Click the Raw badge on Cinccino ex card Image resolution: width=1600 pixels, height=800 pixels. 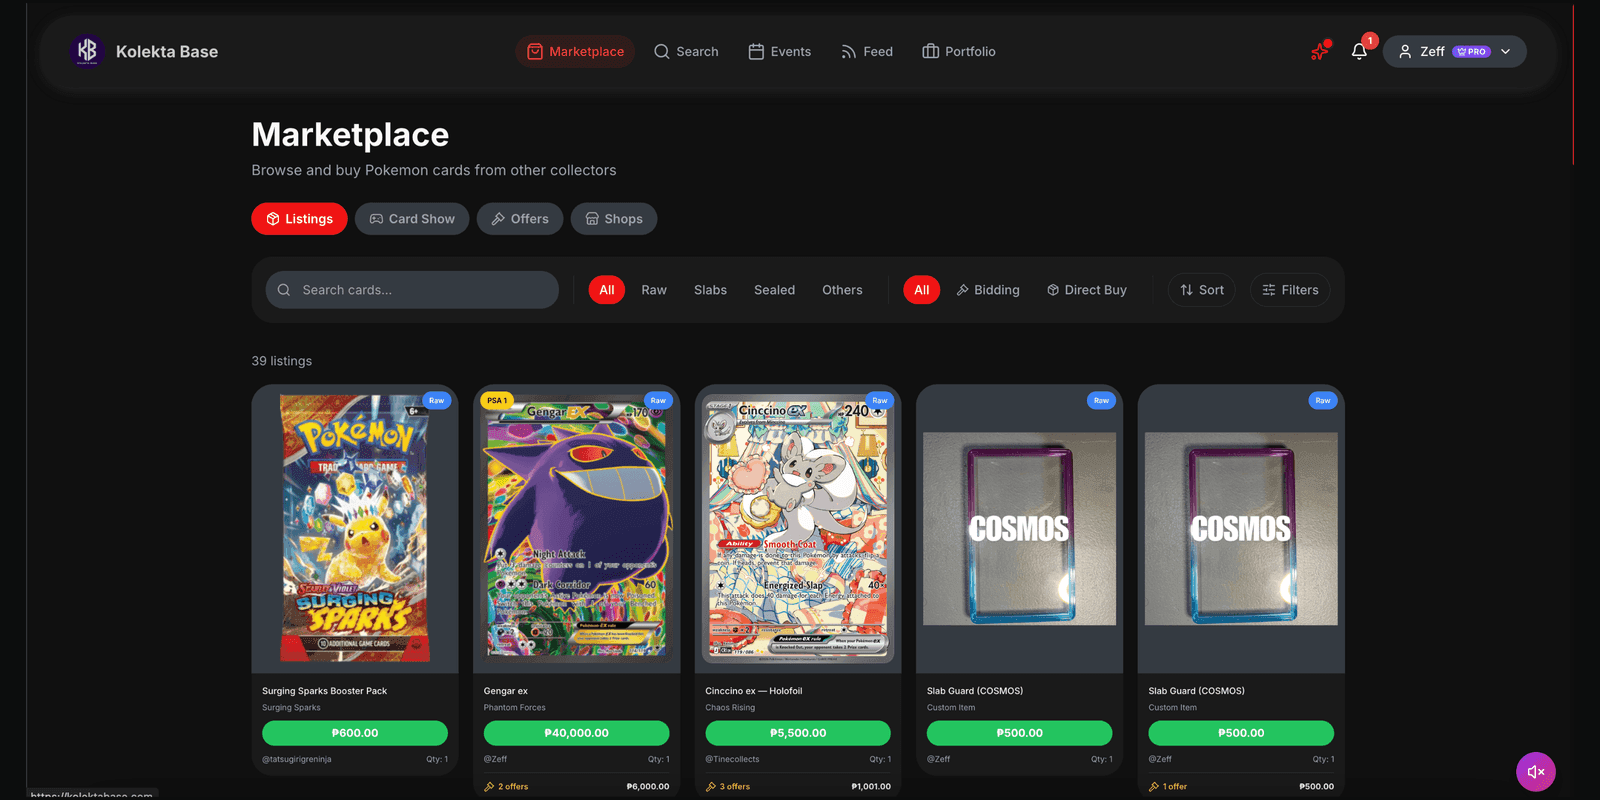(x=880, y=400)
